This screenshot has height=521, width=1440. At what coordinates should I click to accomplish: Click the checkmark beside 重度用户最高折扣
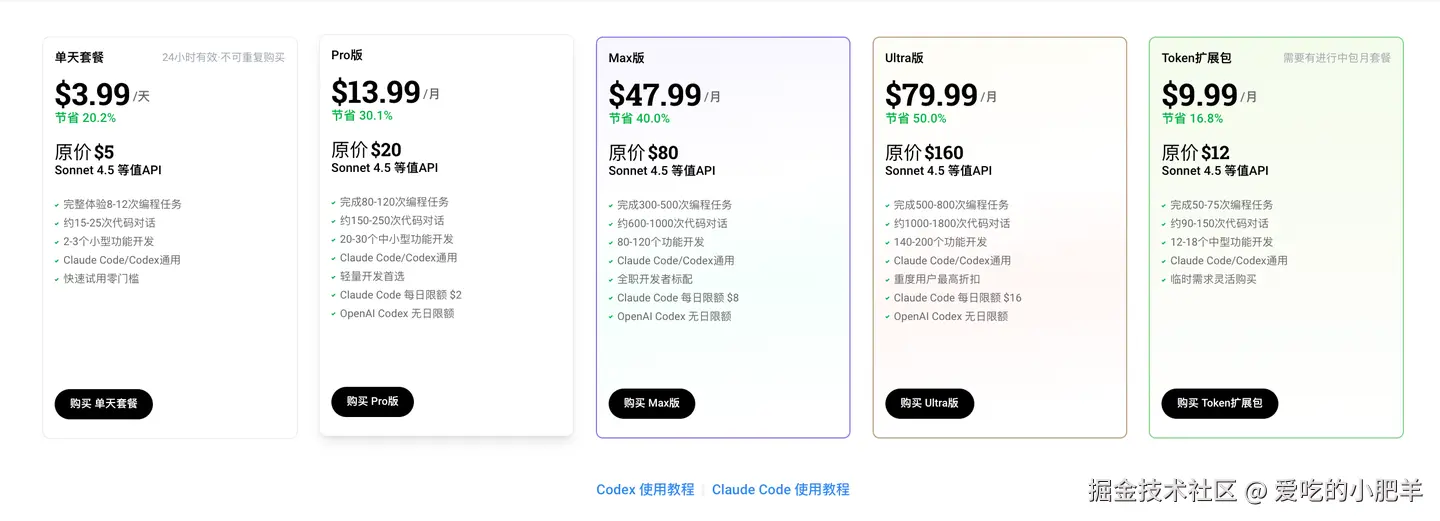(887, 280)
